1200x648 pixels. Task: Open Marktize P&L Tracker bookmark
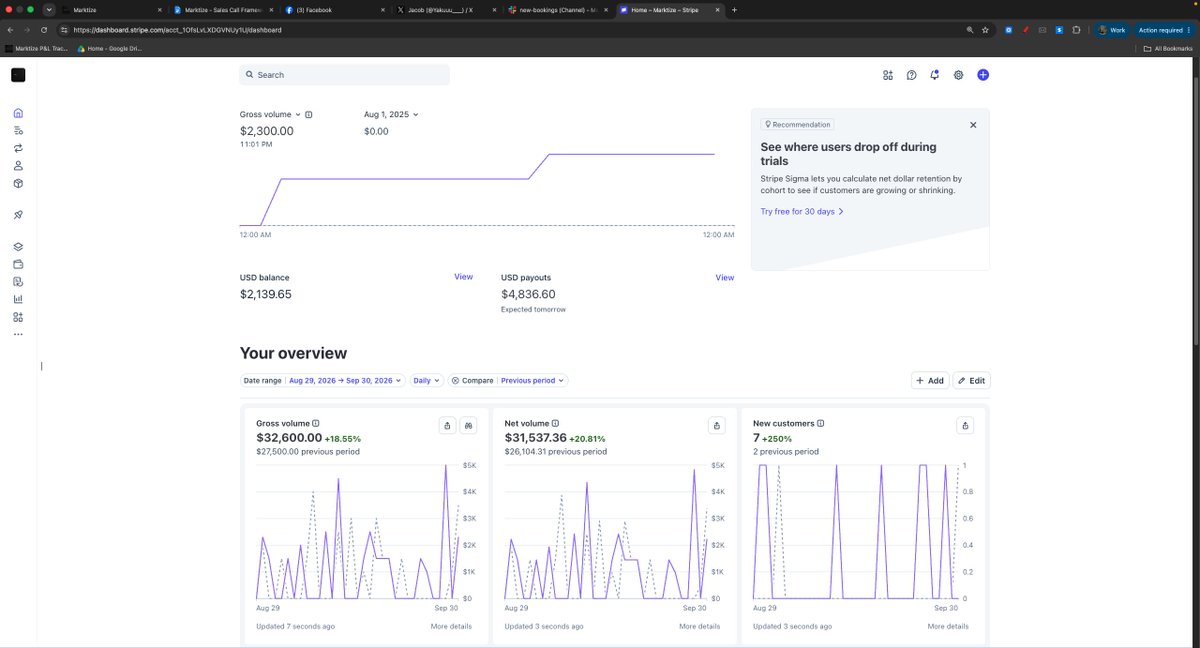(36, 48)
